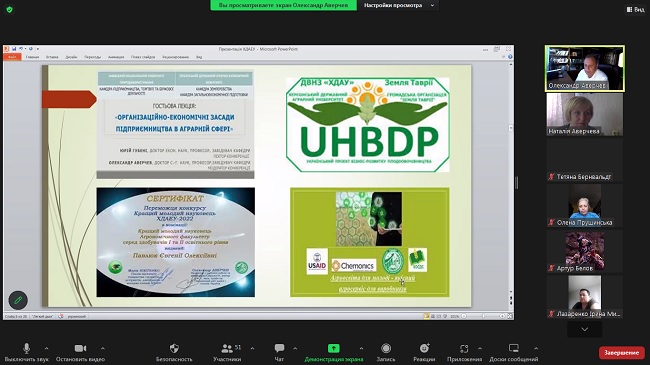
Task: Click PowerPoint help icon at ribbon right
Action: tap(510, 57)
